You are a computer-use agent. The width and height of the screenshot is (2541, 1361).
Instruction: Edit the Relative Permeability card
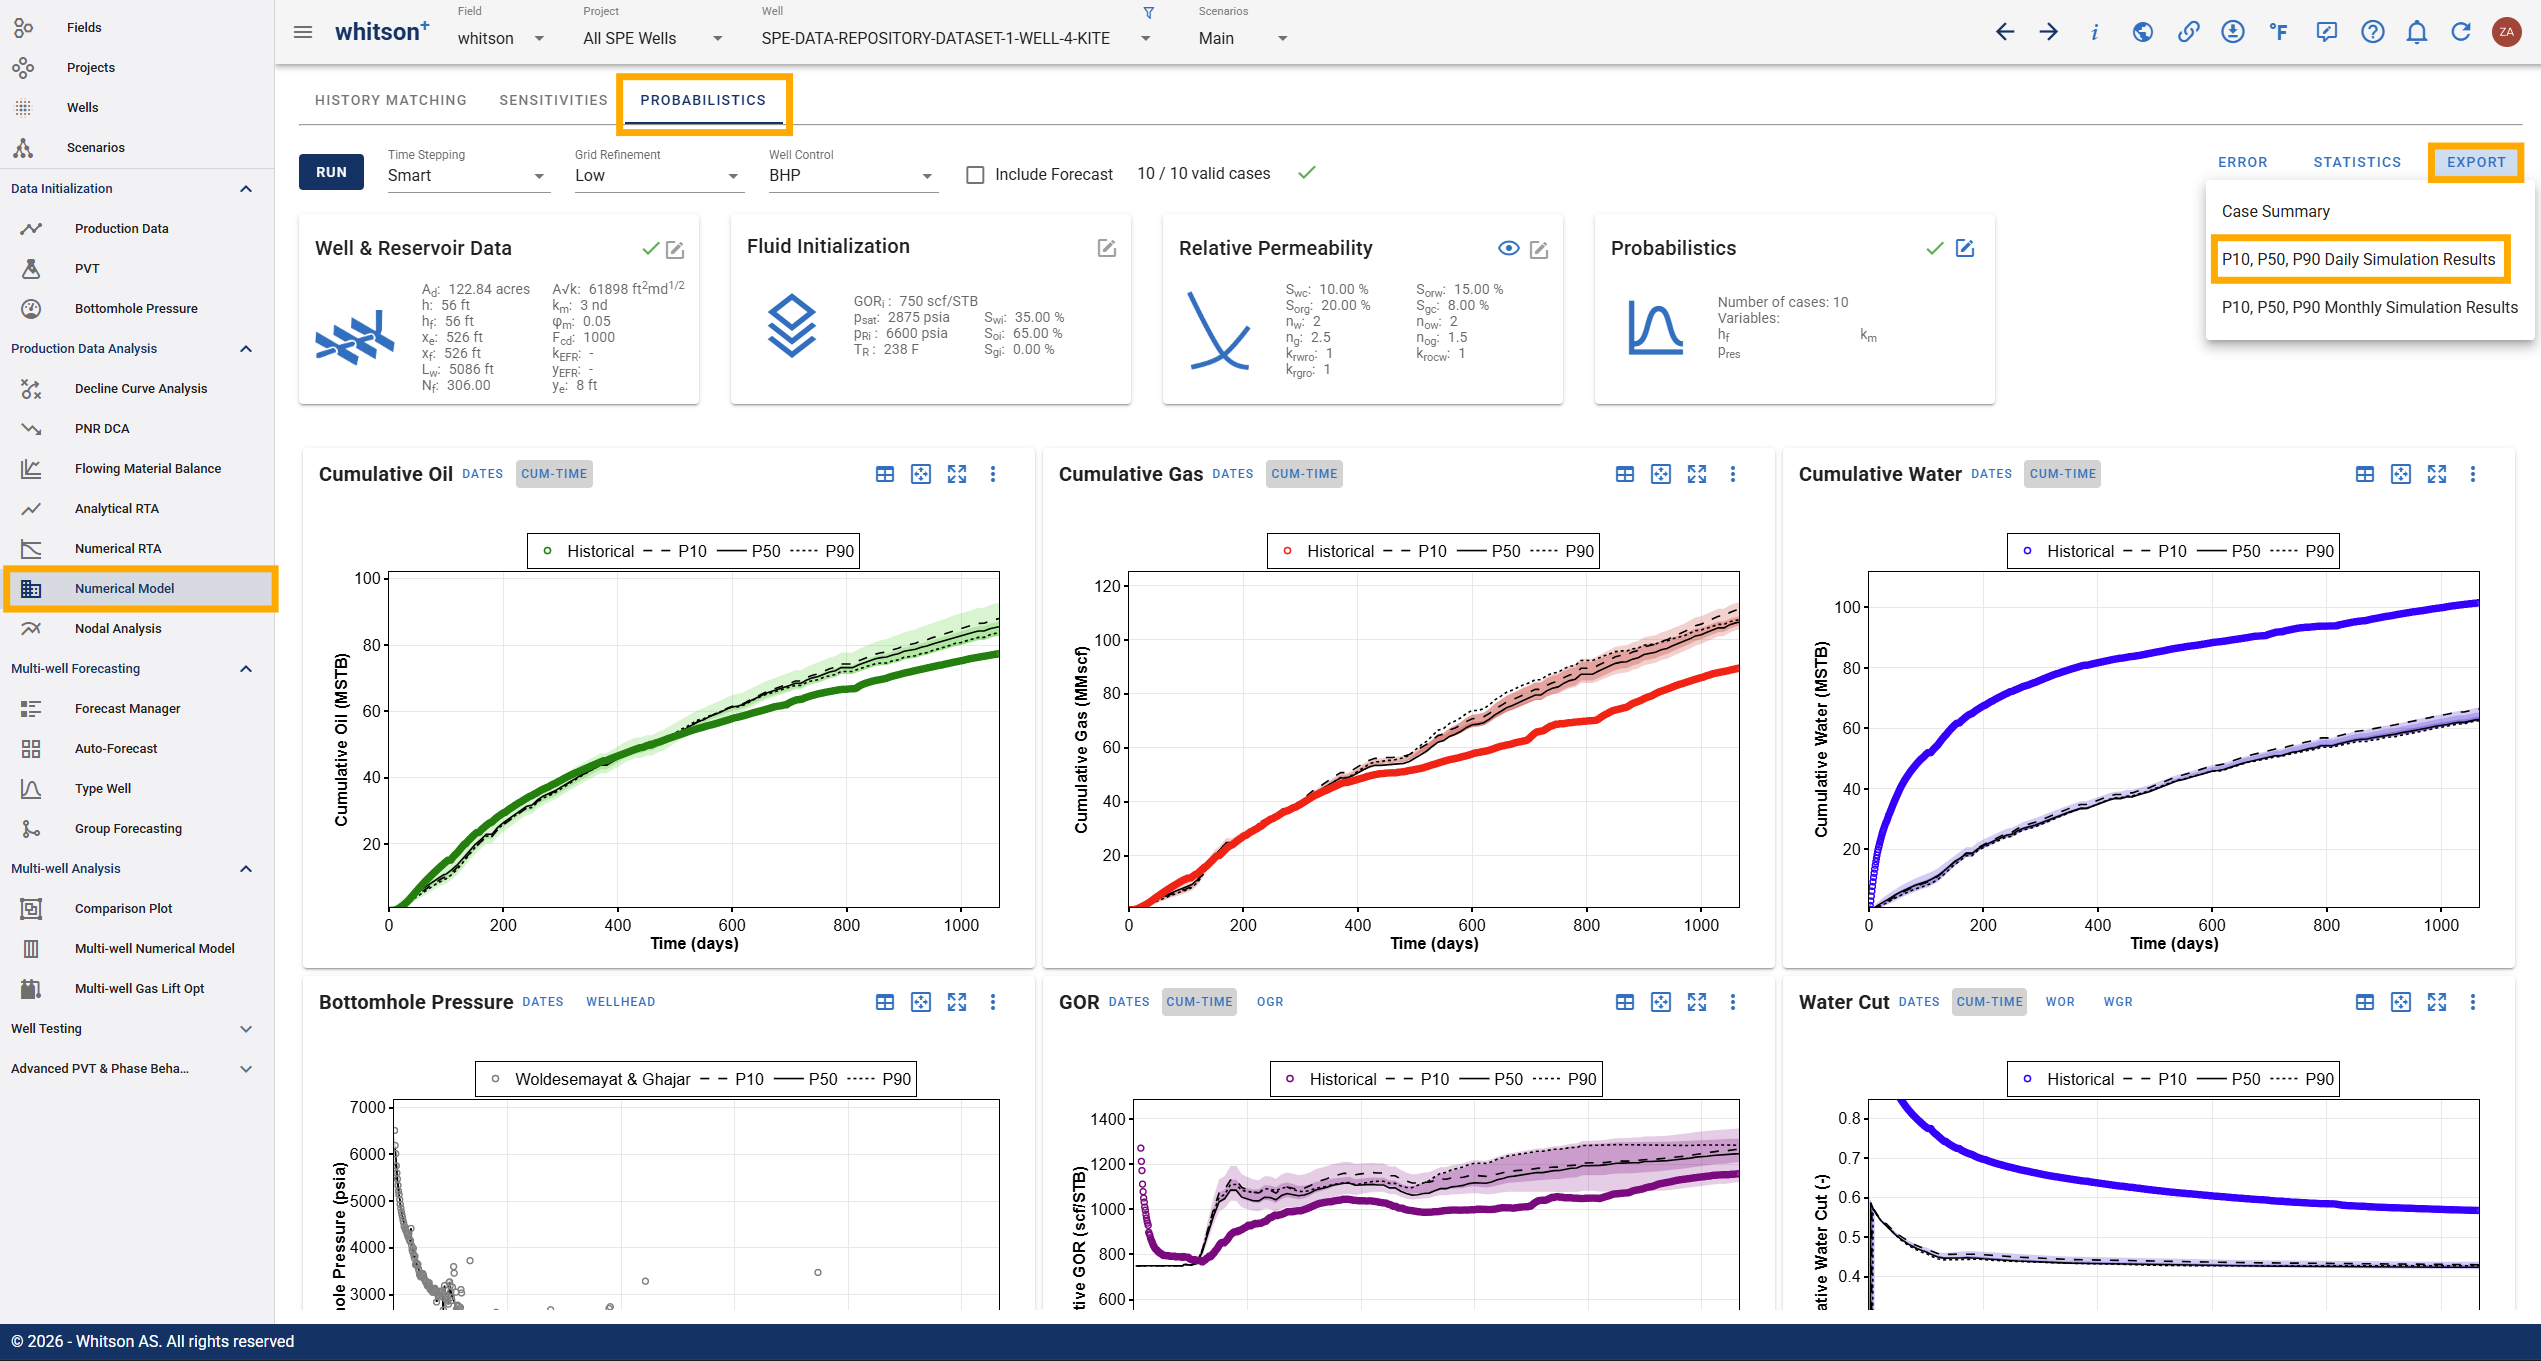tap(1539, 249)
